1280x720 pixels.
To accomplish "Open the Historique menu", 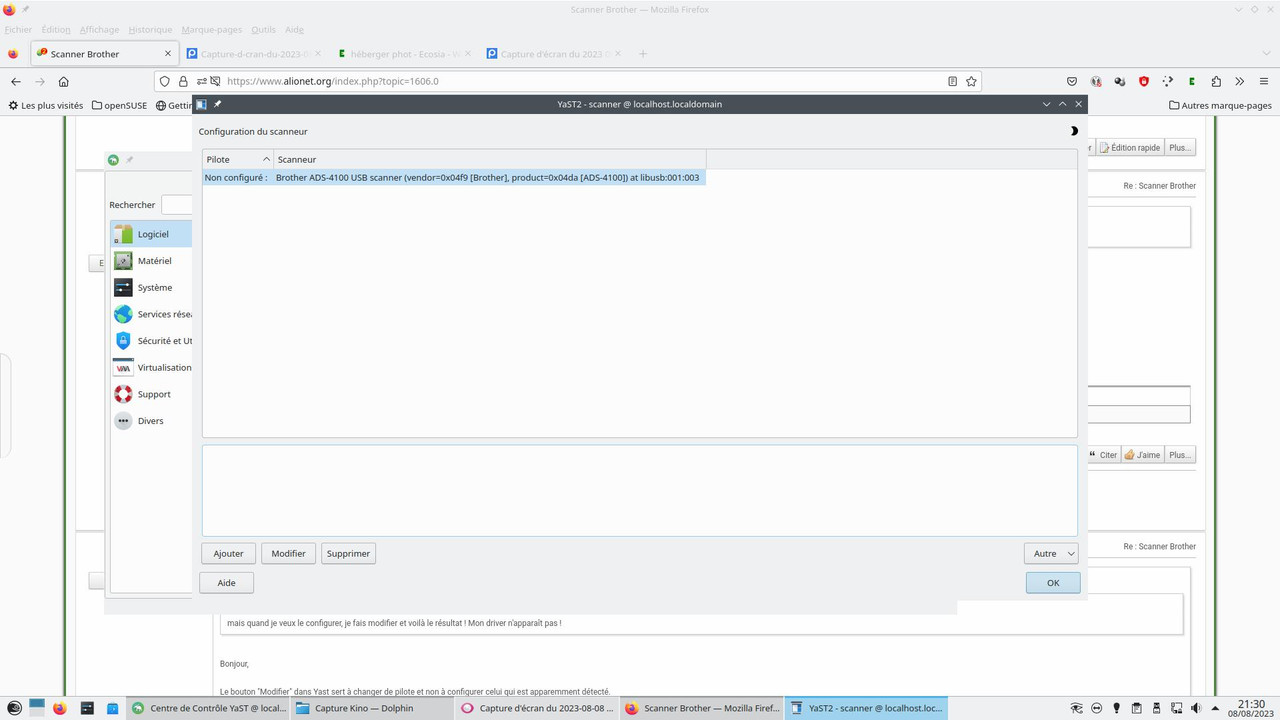I will [150, 30].
